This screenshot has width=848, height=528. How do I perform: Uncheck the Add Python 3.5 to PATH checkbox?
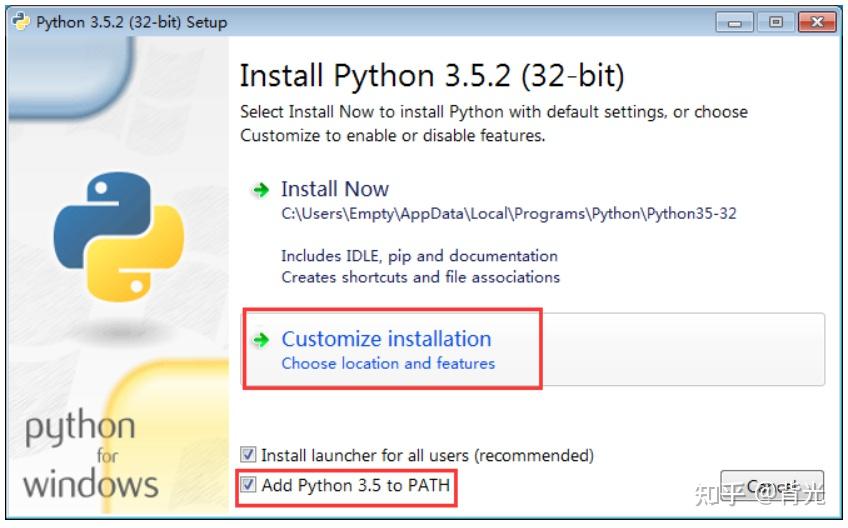coord(248,486)
